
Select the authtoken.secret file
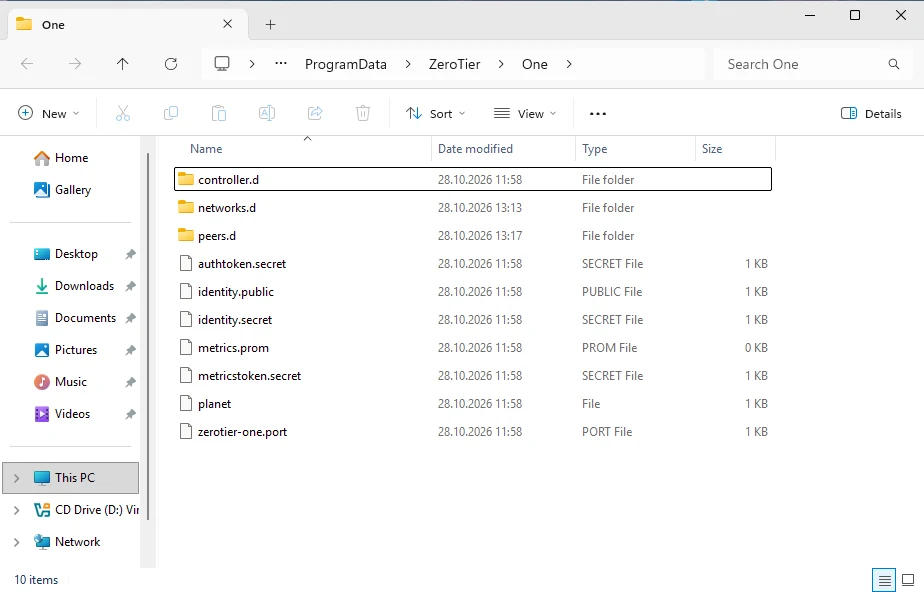point(473,264)
